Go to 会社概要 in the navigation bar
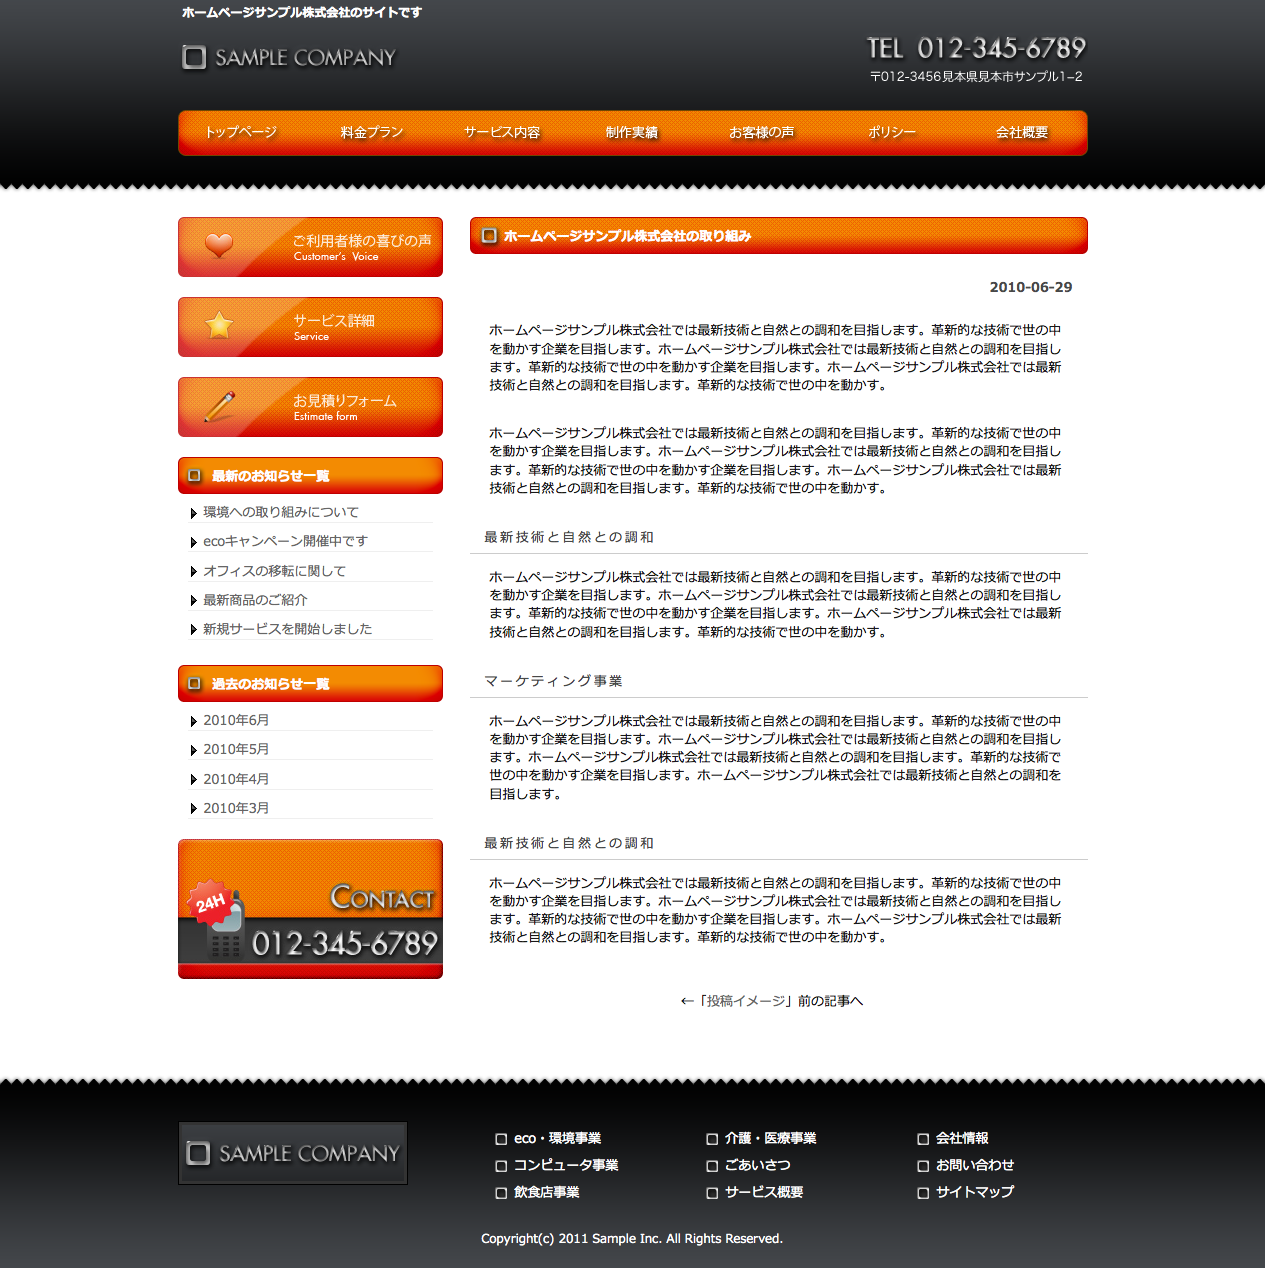This screenshot has width=1265, height=1268. (x=1021, y=133)
